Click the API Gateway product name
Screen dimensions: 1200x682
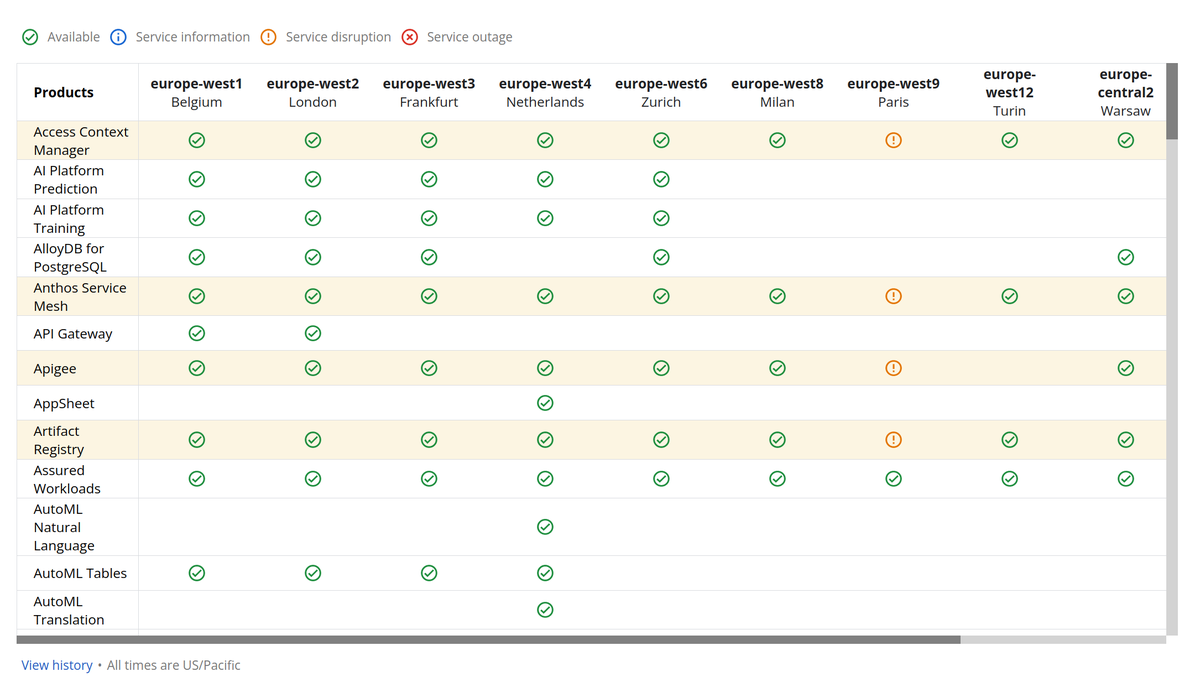pyautogui.click(x=73, y=334)
